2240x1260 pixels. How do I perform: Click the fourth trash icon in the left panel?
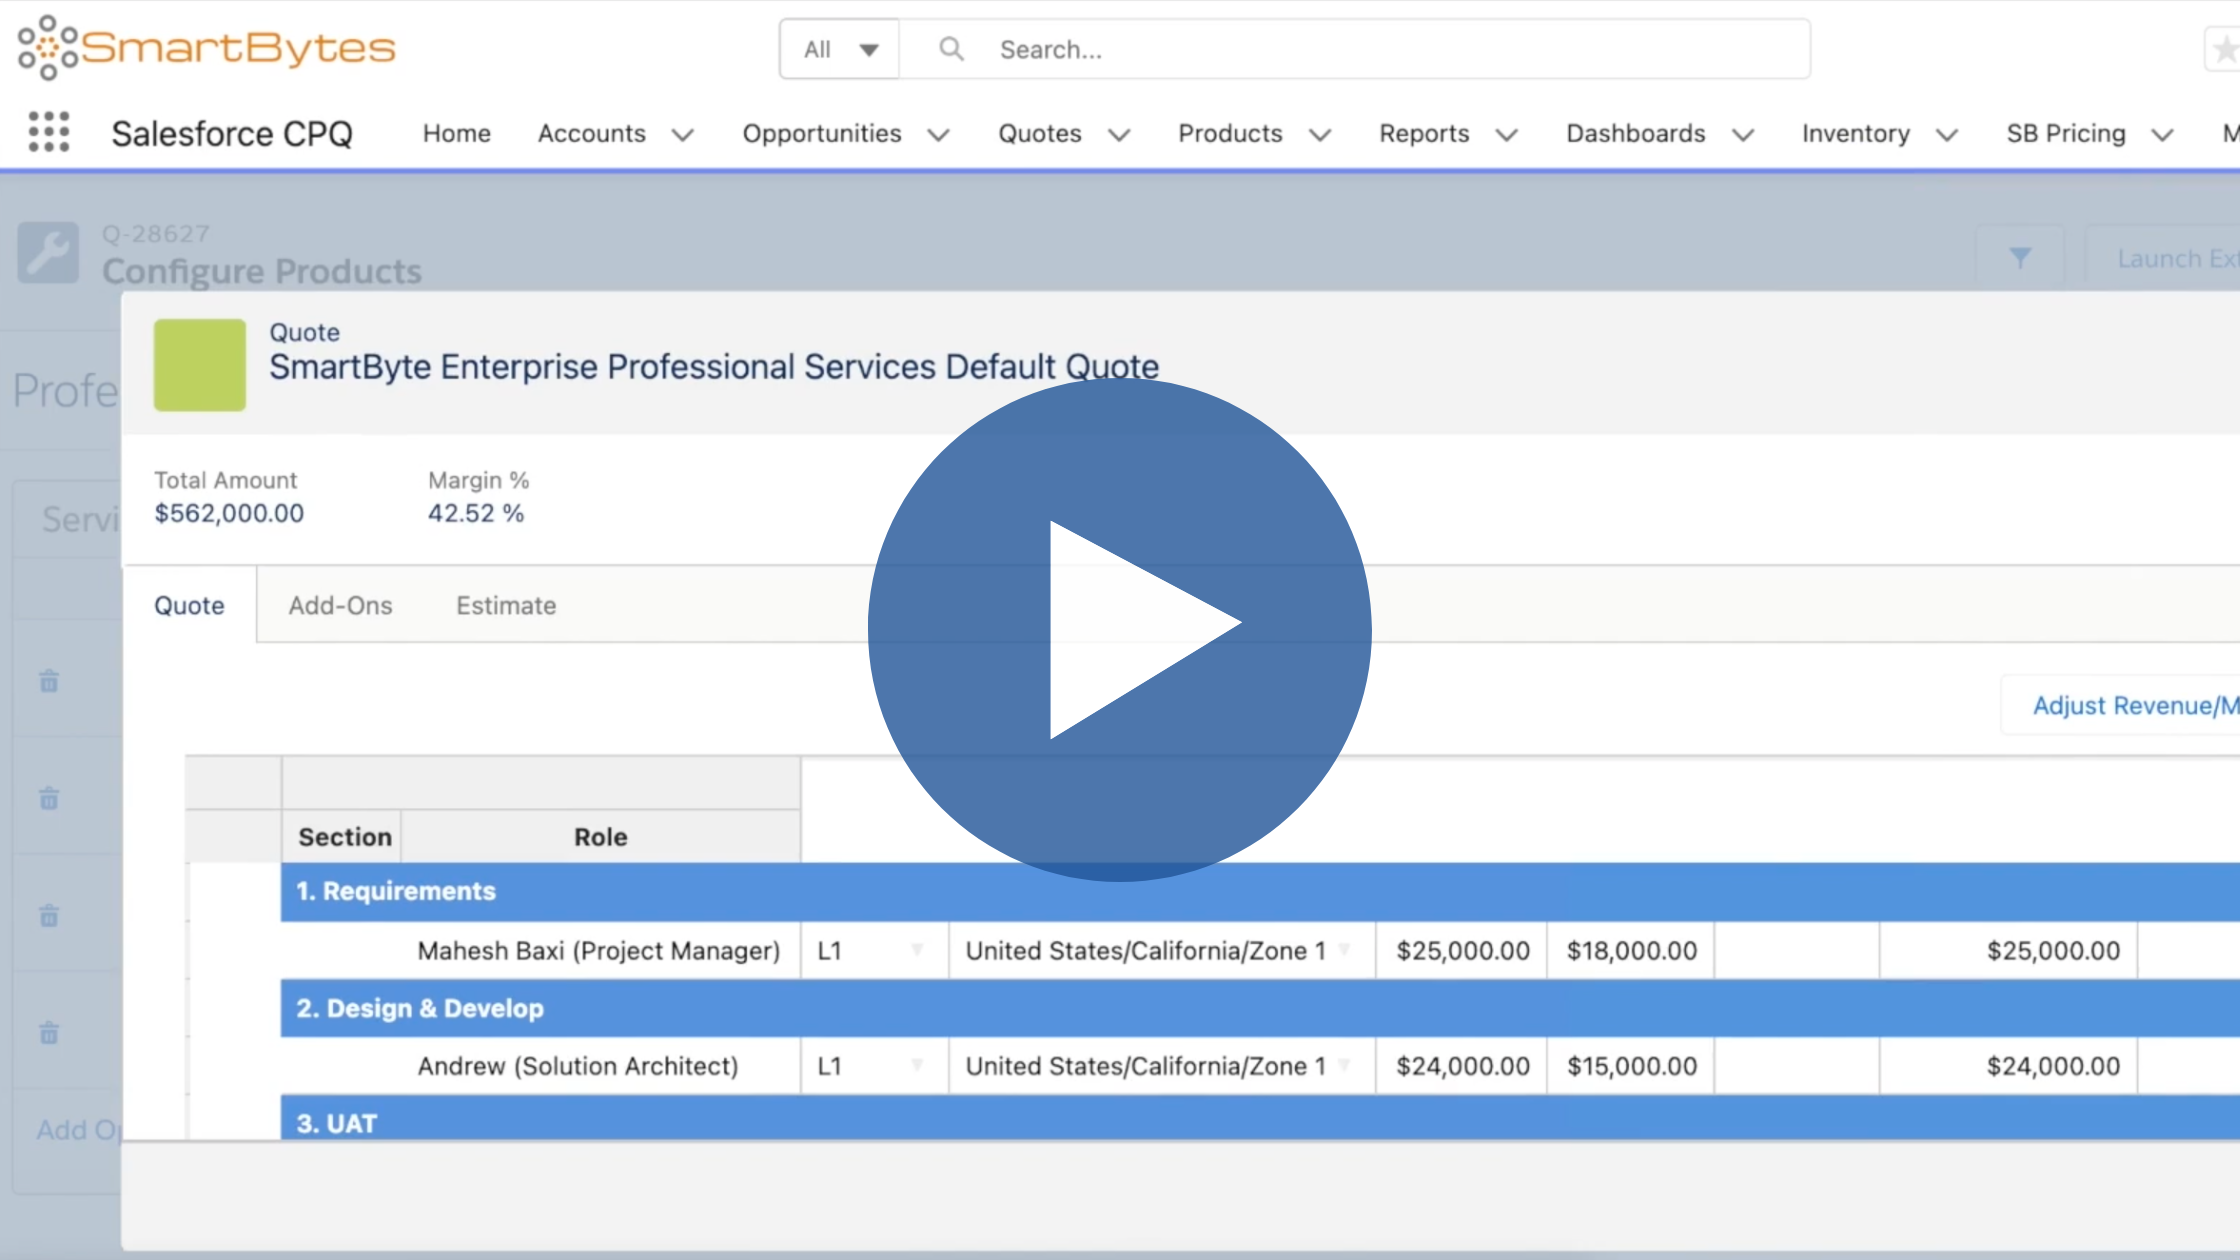pyautogui.click(x=49, y=1032)
